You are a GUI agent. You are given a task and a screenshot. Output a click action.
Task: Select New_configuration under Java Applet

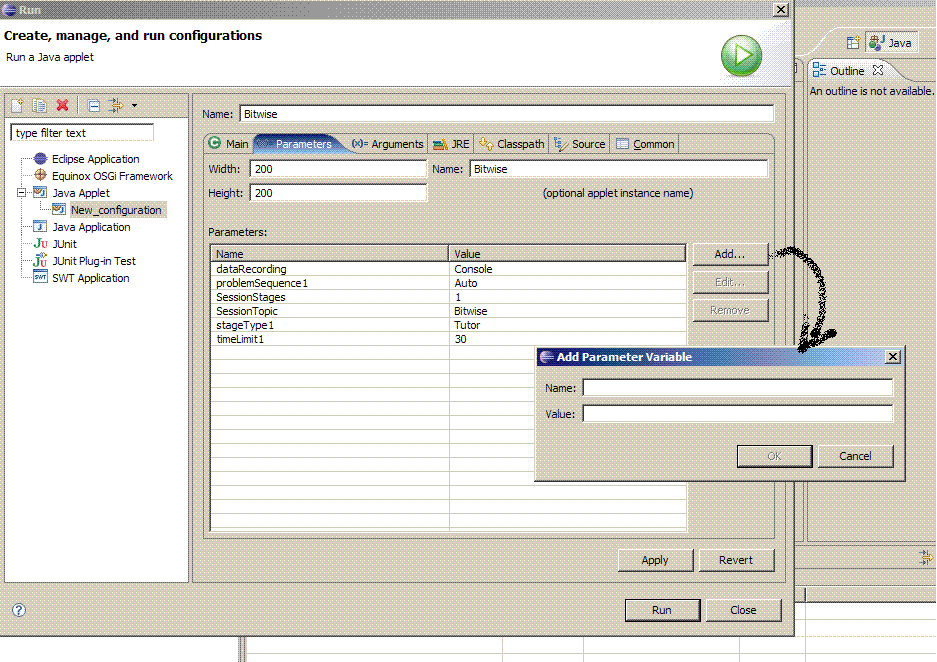pos(116,210)
